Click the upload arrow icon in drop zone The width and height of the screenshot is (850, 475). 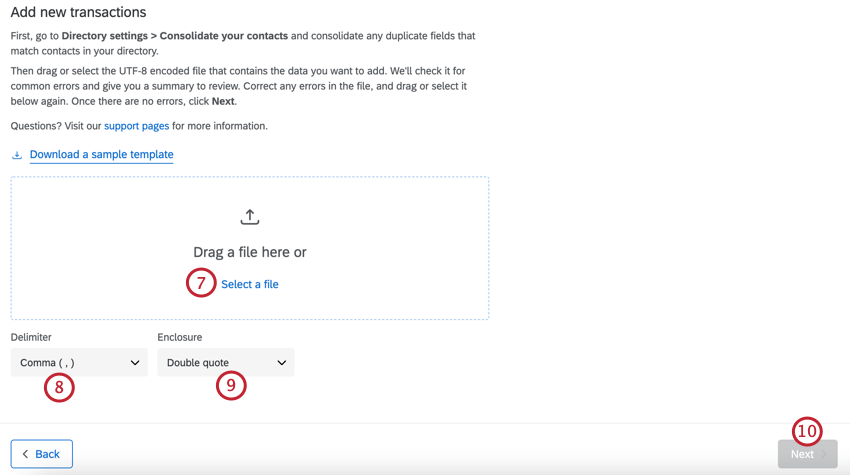tap(250, 216)
